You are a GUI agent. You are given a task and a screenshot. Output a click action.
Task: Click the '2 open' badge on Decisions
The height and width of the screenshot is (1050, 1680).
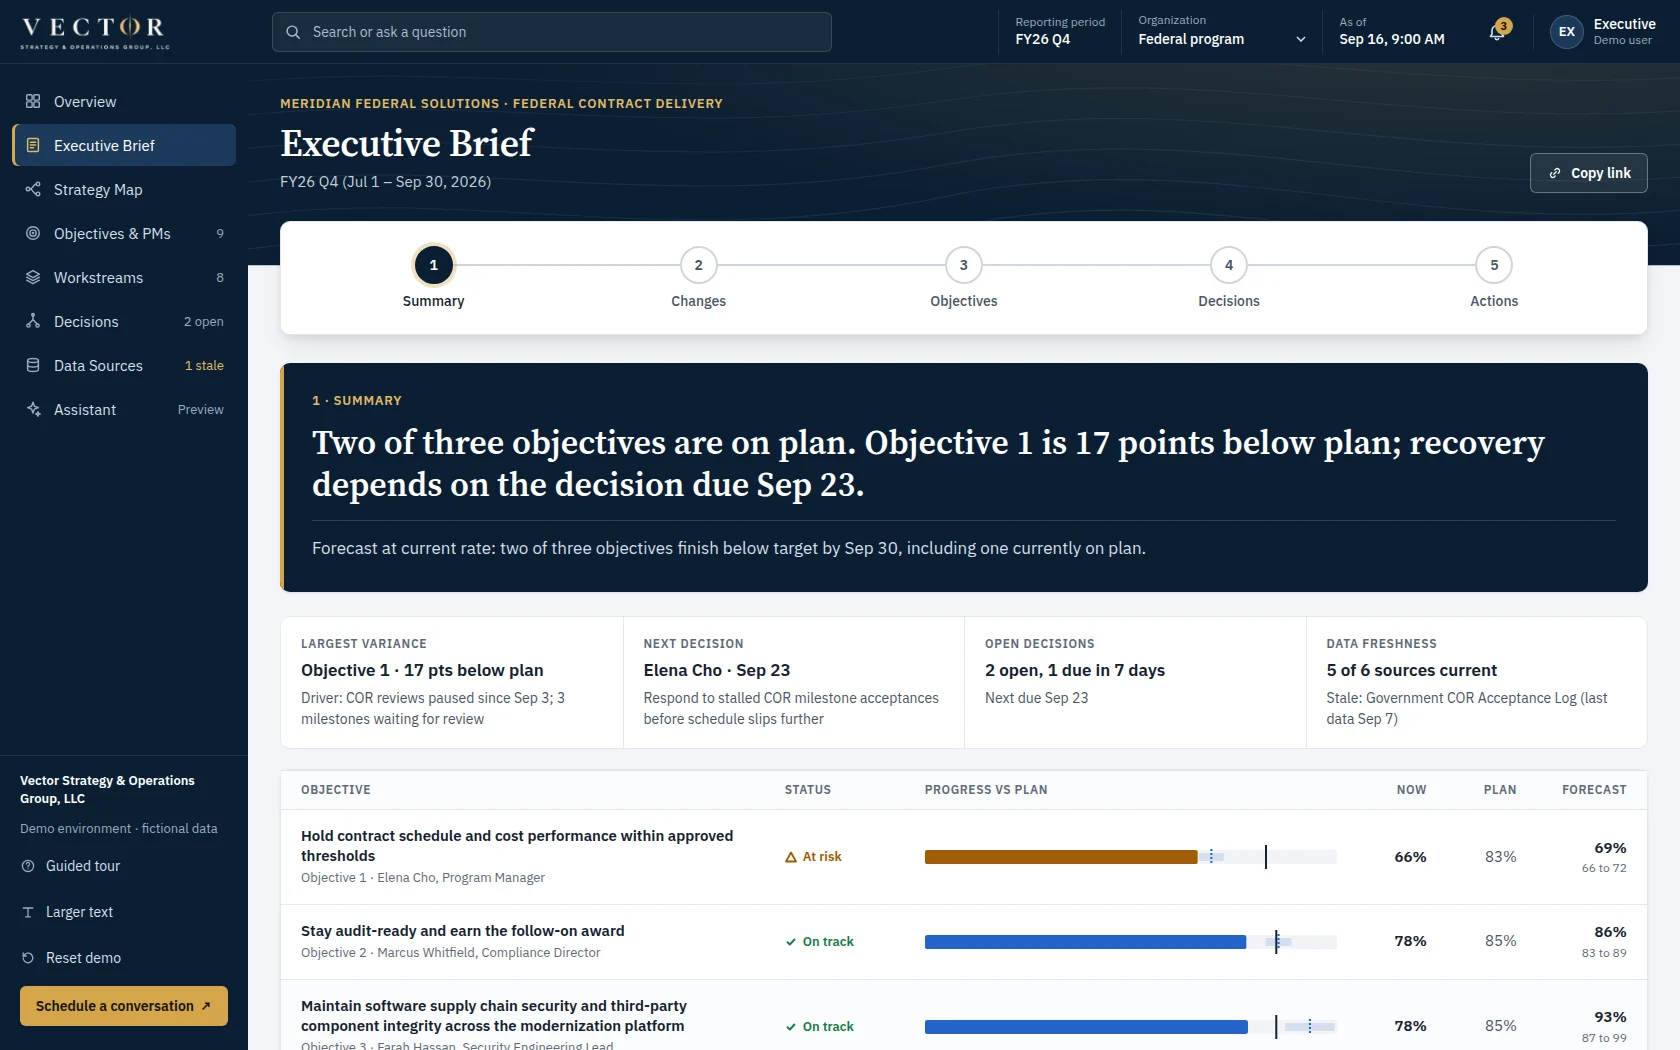point(204,322)
